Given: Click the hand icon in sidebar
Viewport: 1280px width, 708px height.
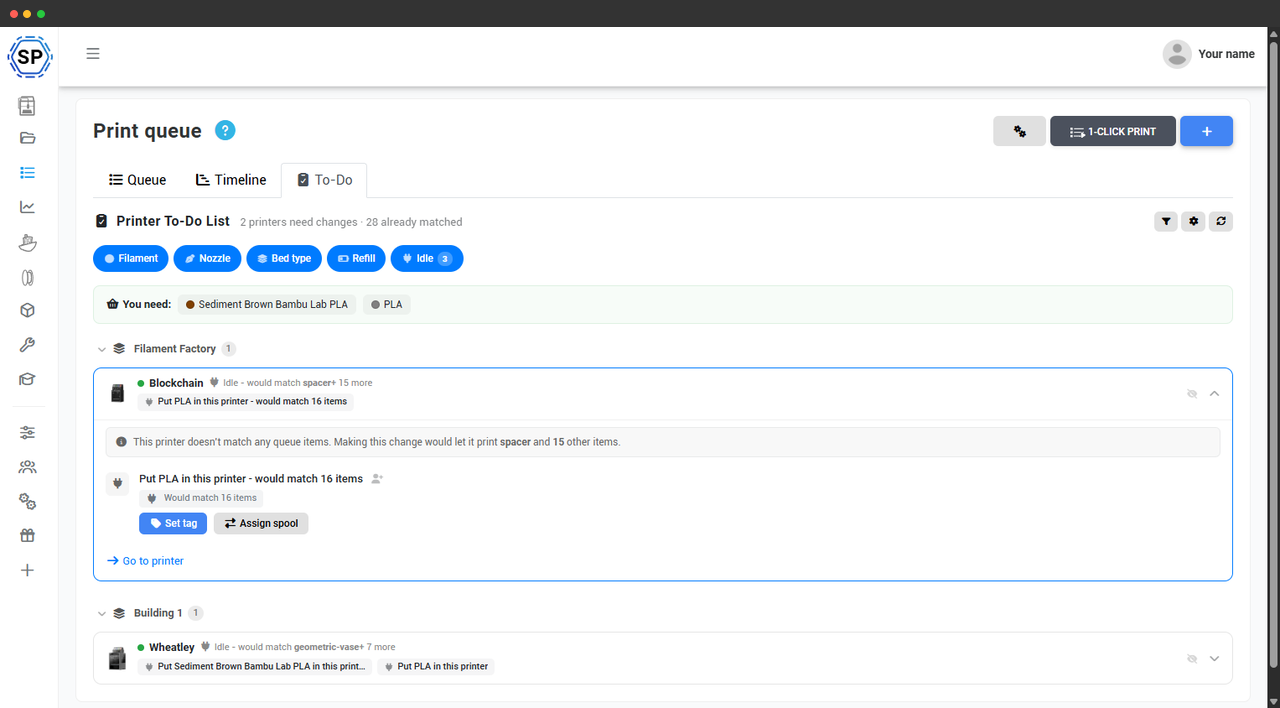Looking at the screenshot, I should point(27,242).
